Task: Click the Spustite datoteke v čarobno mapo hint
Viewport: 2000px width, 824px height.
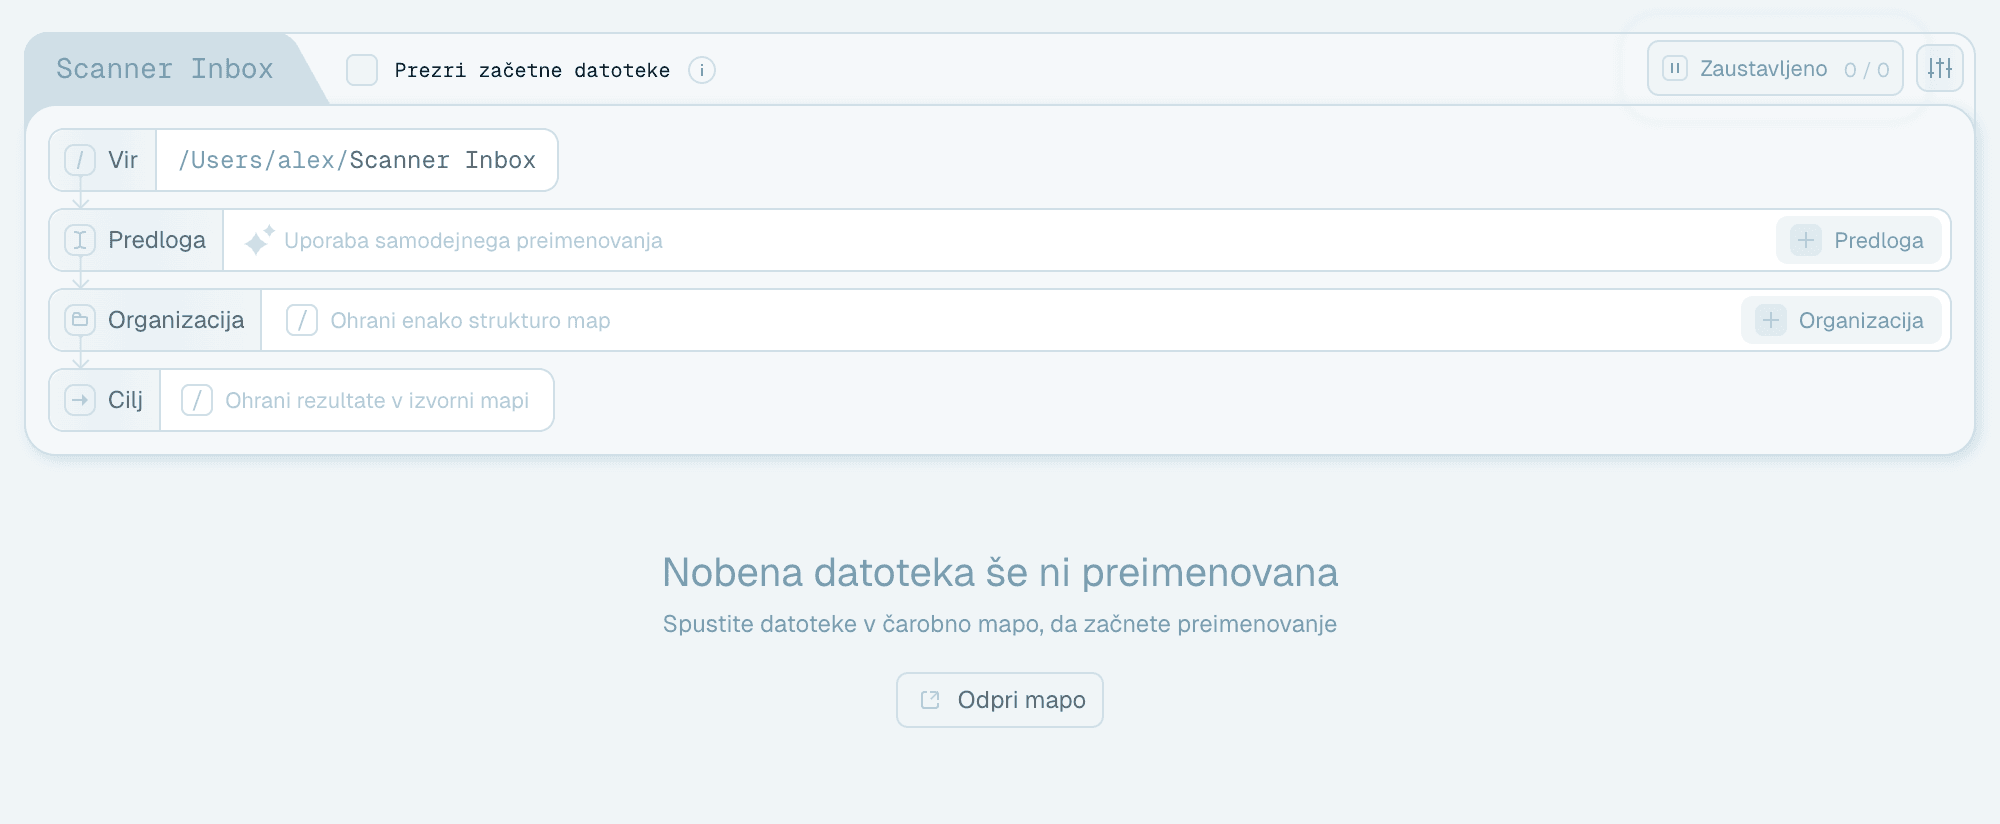Action: 1000,624
